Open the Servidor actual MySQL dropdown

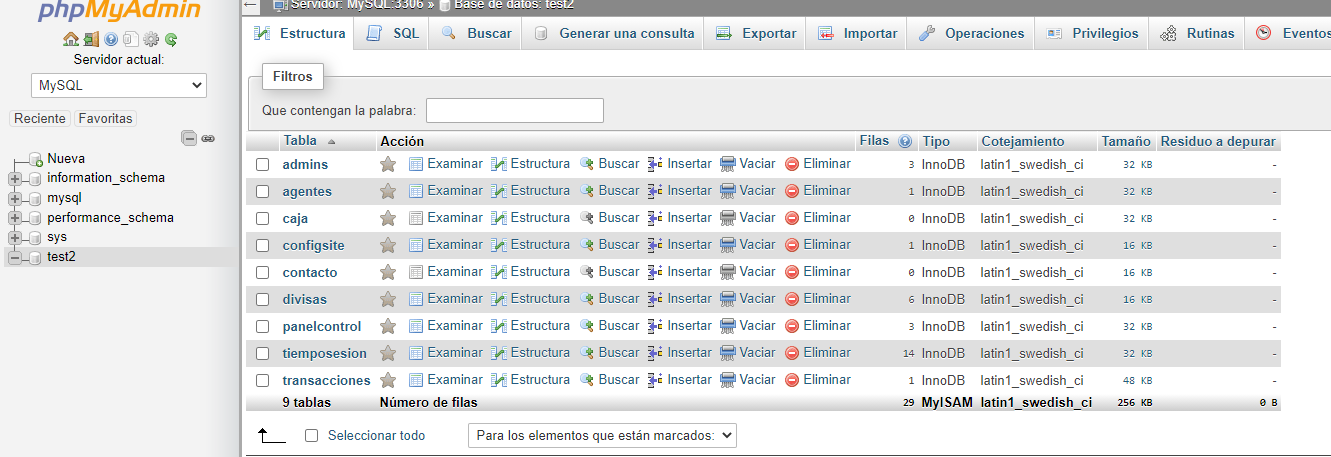(118, 85)
